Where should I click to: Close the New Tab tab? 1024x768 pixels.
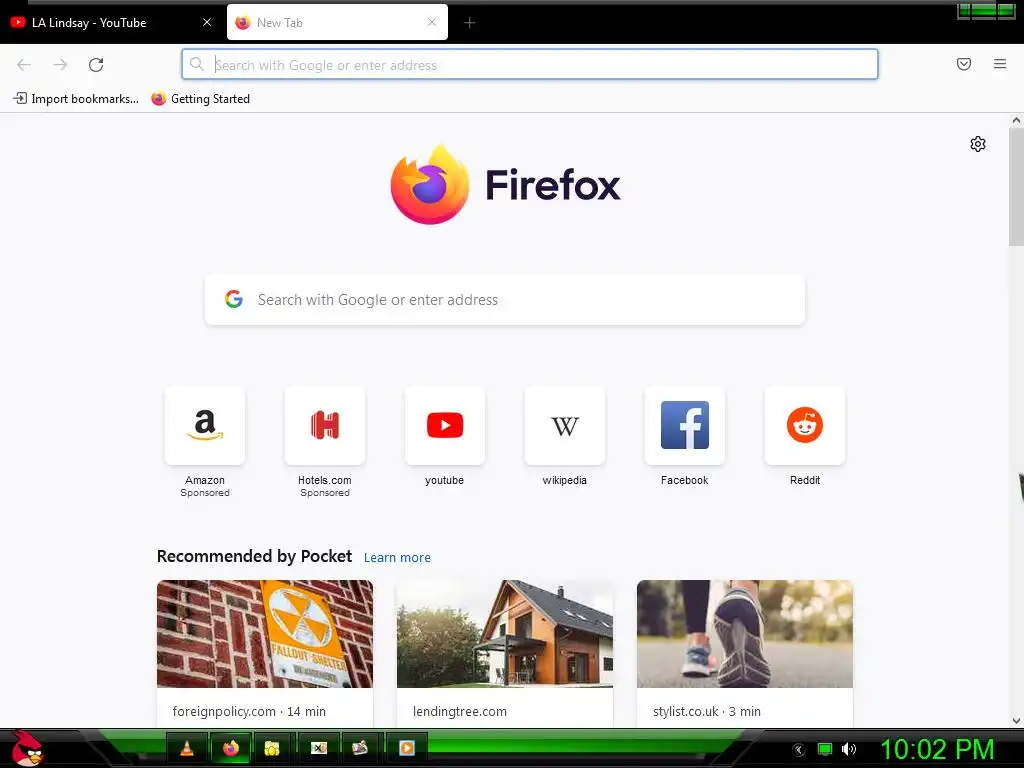click(432, 22)
